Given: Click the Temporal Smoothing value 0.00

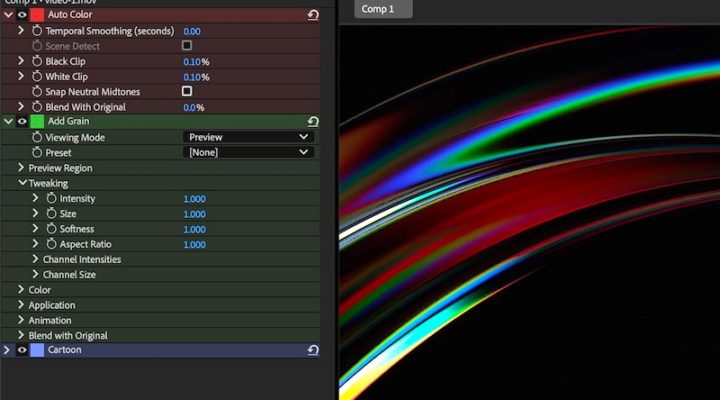Looking at the screenshot, I should (x=191, y=31).
